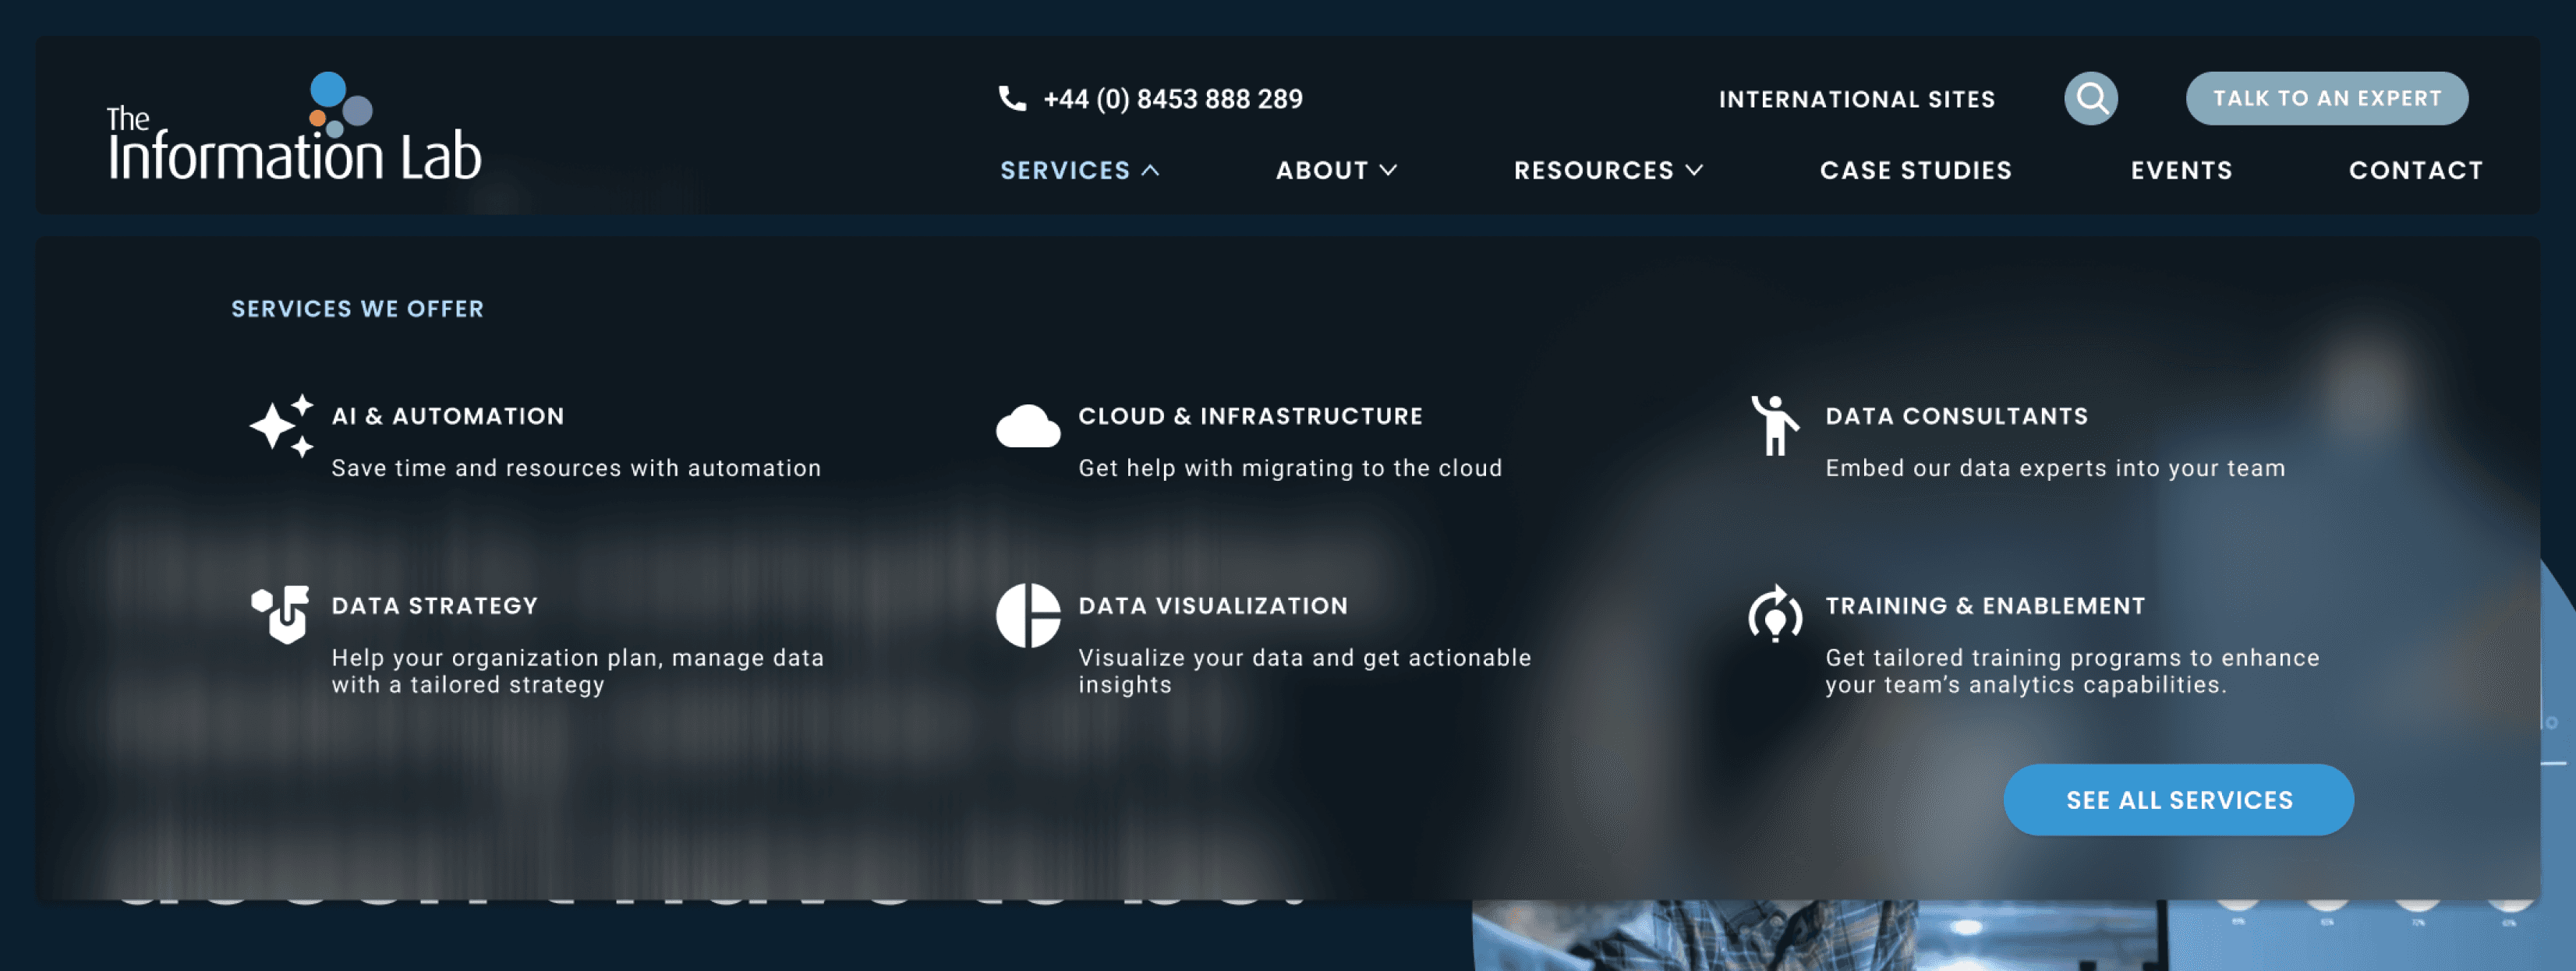This screenshot has width=2576, height=971.
Task: Click the See All Services button
Action: 2178,800
